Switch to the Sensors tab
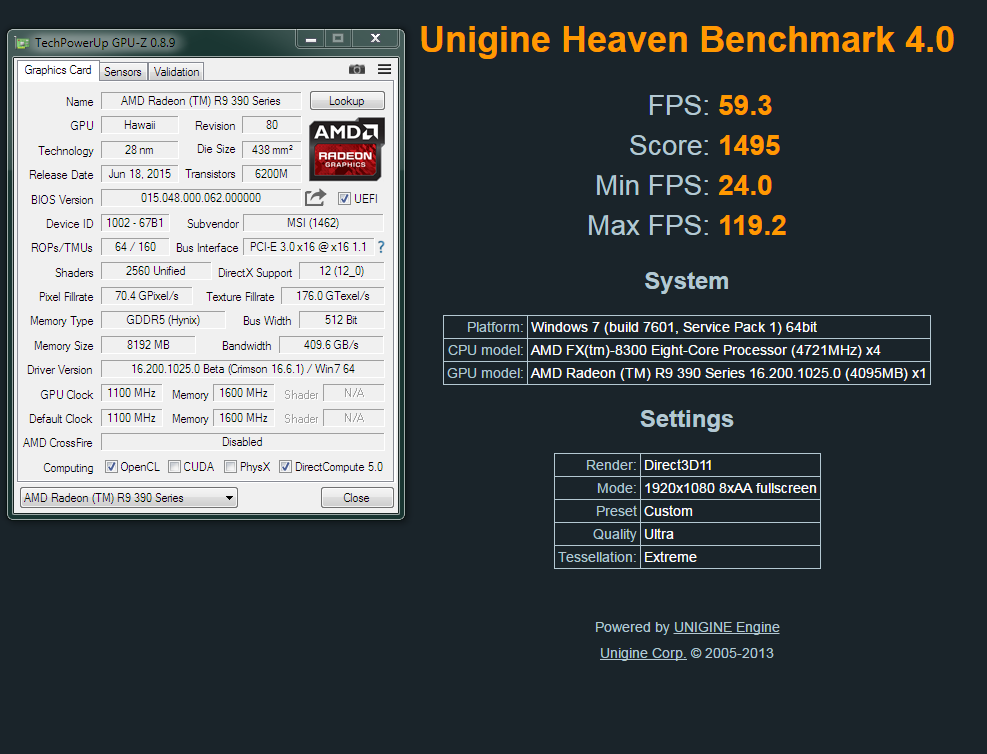 coord(123,72)
